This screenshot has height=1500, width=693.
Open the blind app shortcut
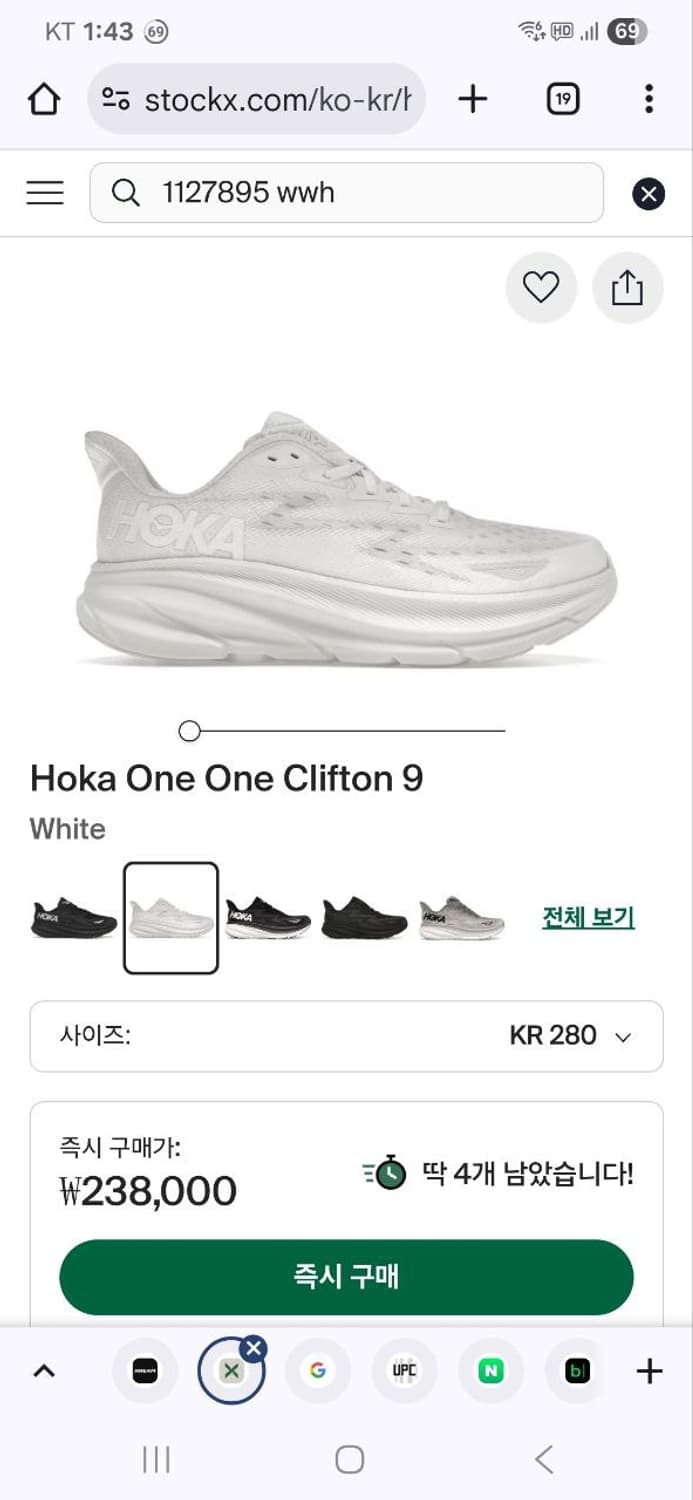point(576,1371)
